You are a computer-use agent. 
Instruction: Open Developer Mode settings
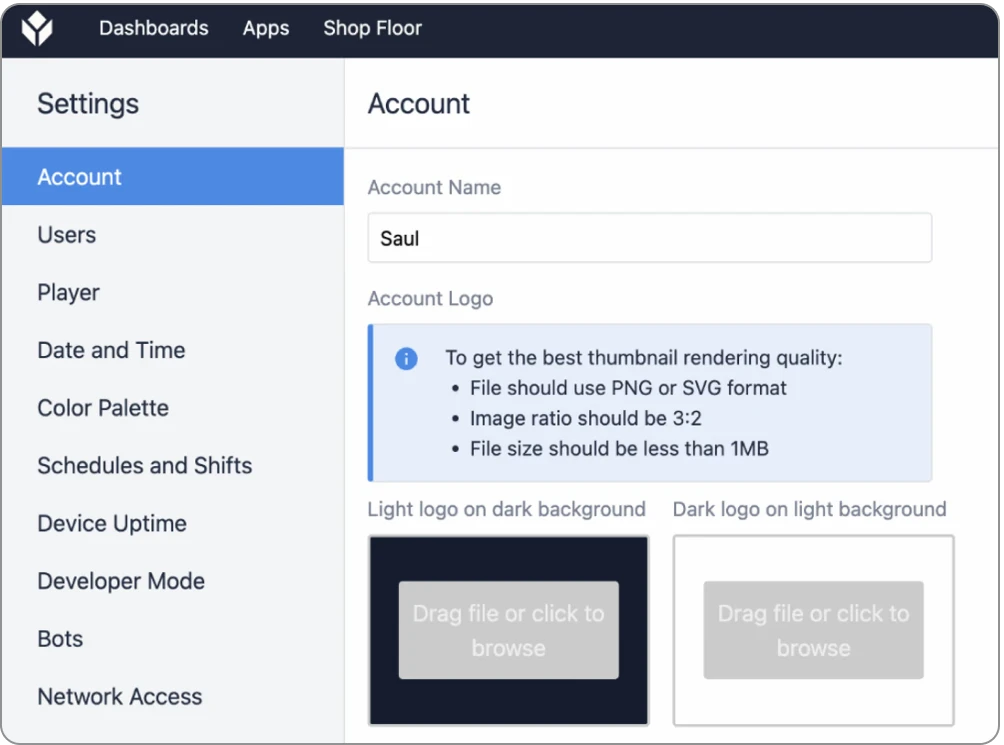pos(121,581)
